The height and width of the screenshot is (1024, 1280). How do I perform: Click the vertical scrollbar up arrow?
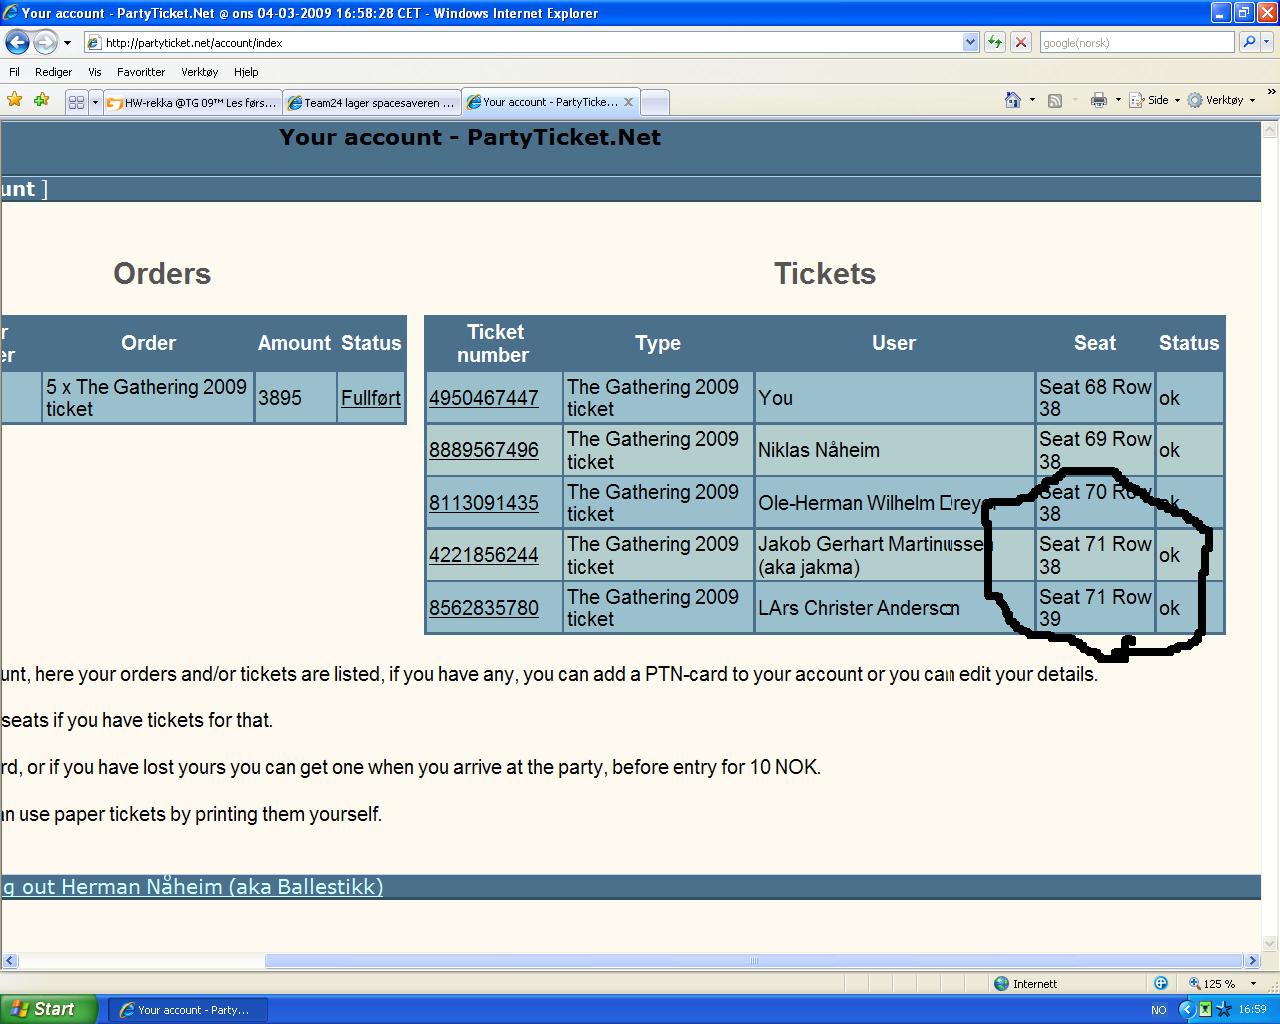tap(1271, 130)
